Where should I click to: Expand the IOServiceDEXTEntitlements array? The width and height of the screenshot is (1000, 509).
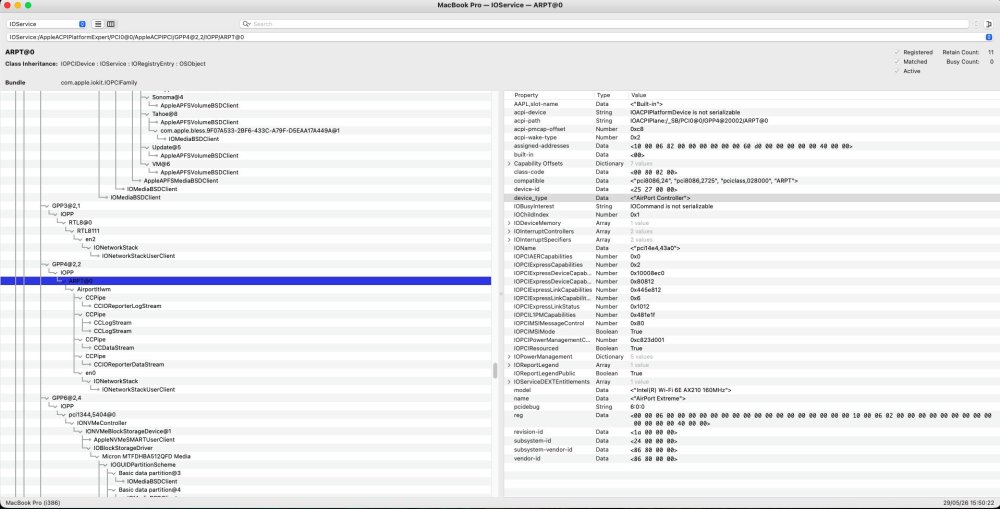point(509,381)
